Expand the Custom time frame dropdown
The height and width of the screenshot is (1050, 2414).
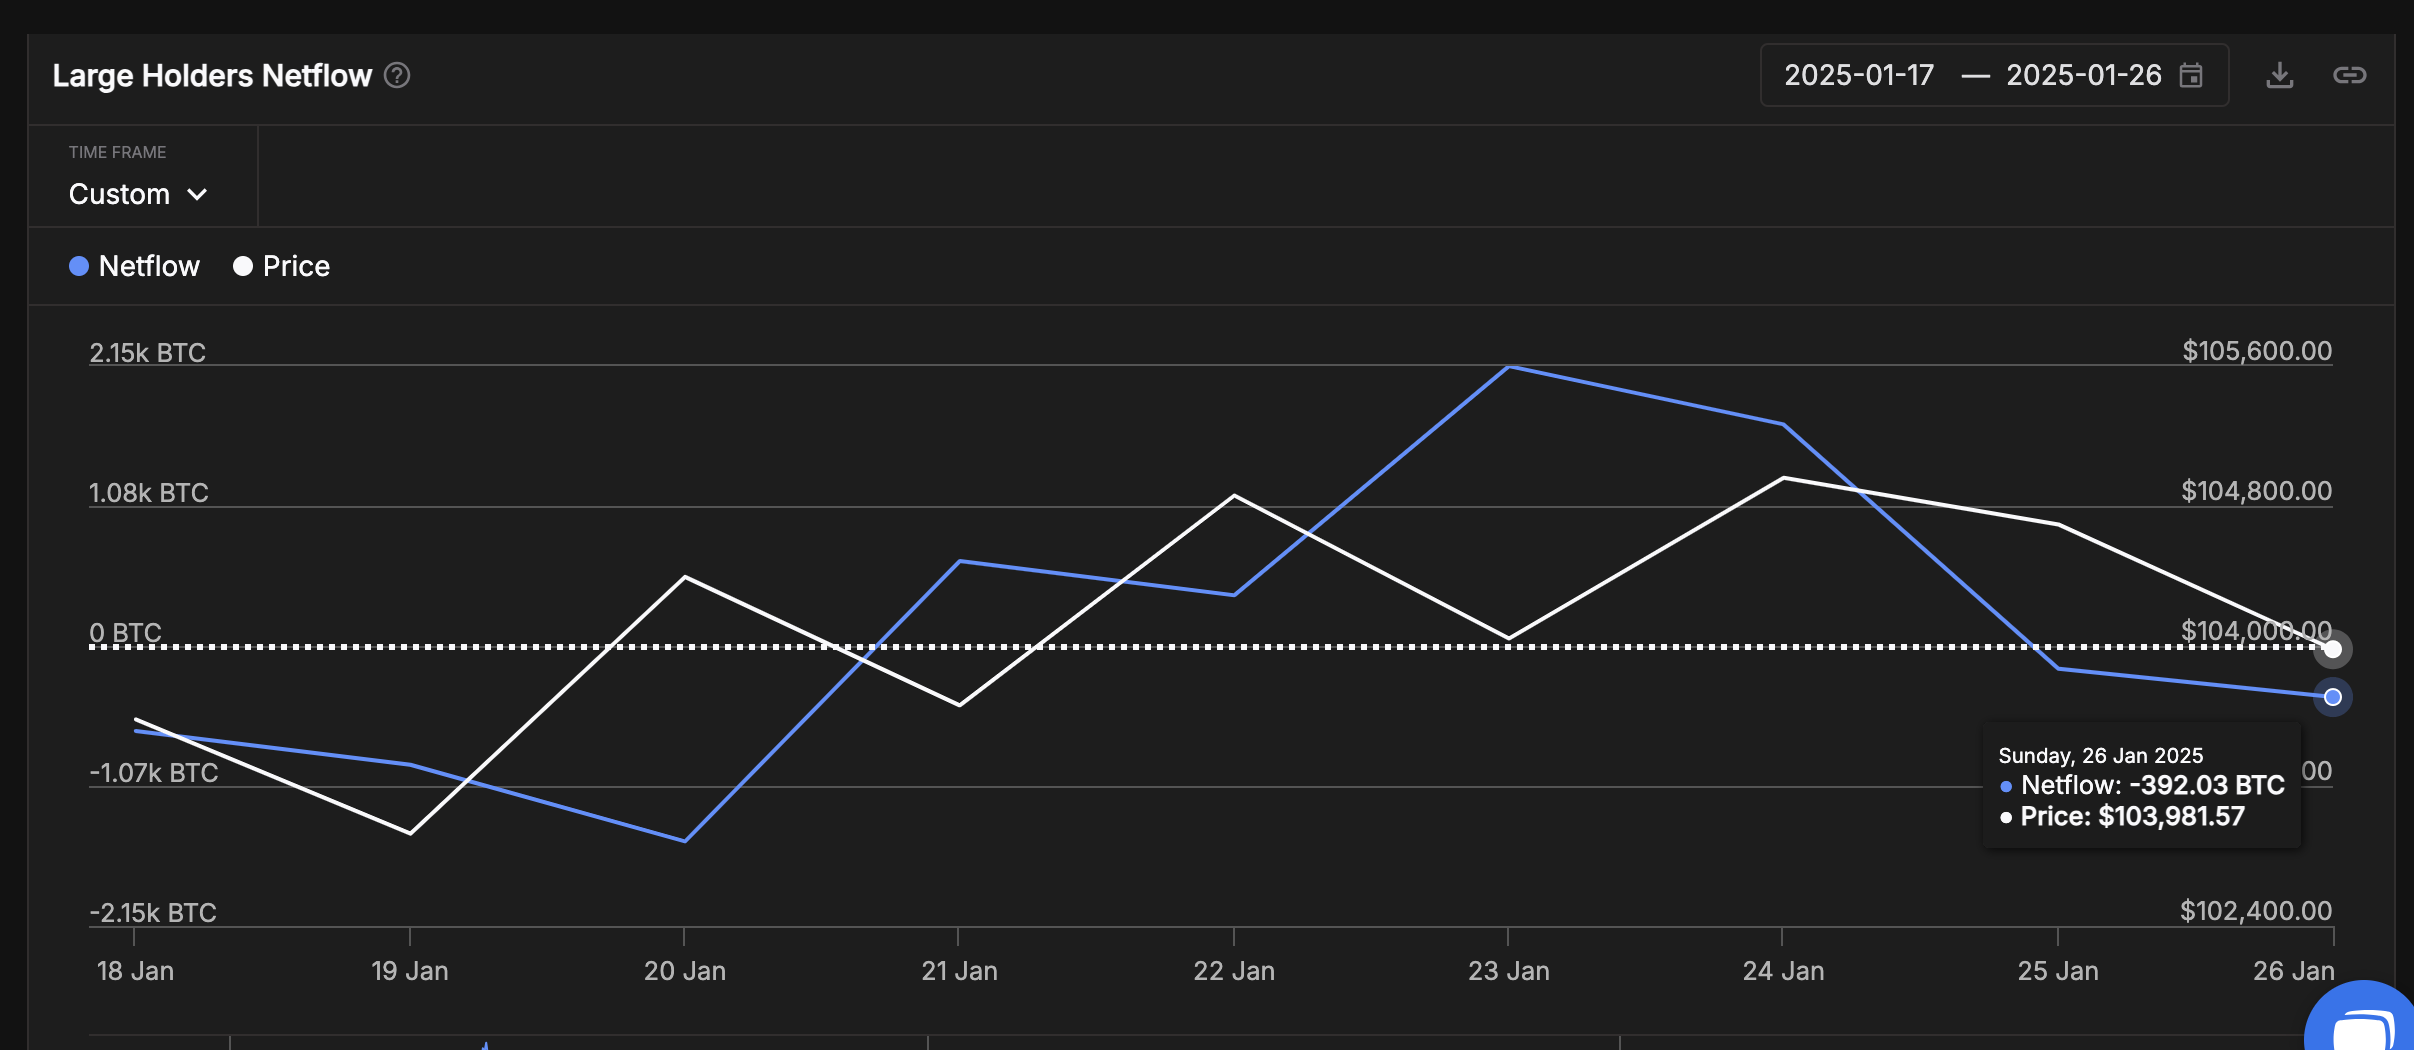[138, 194]
